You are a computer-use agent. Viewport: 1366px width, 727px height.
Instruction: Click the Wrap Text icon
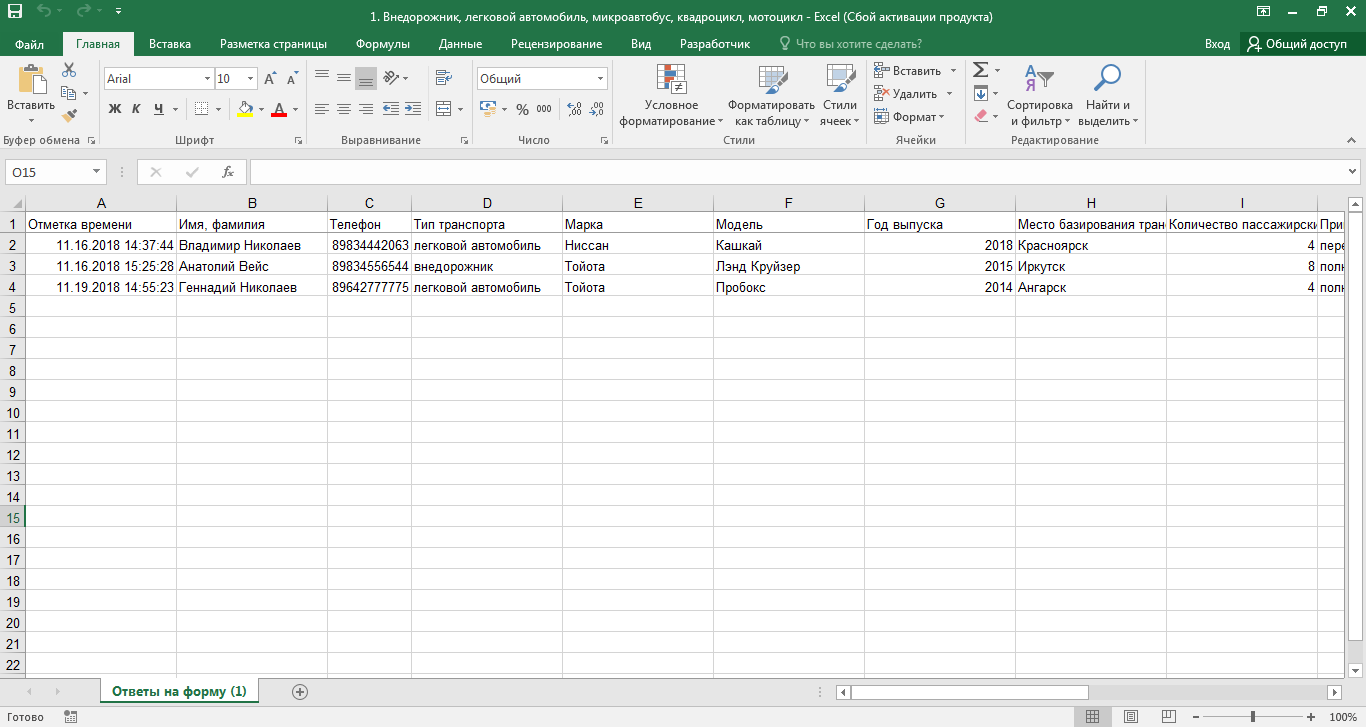[x=443, y=78]
